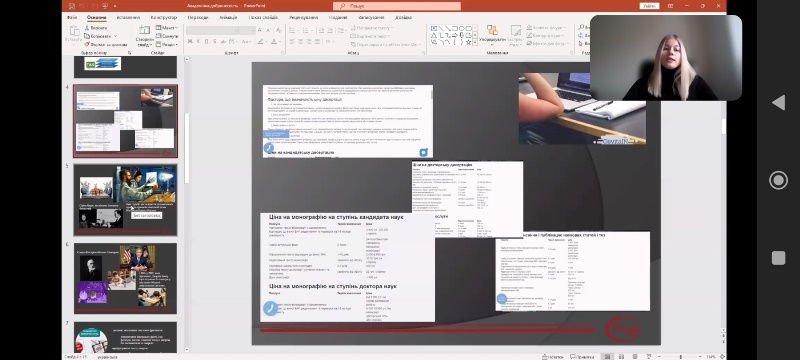
Task: Click the zoom slider in status bar
Action: [x=680, y=356]
